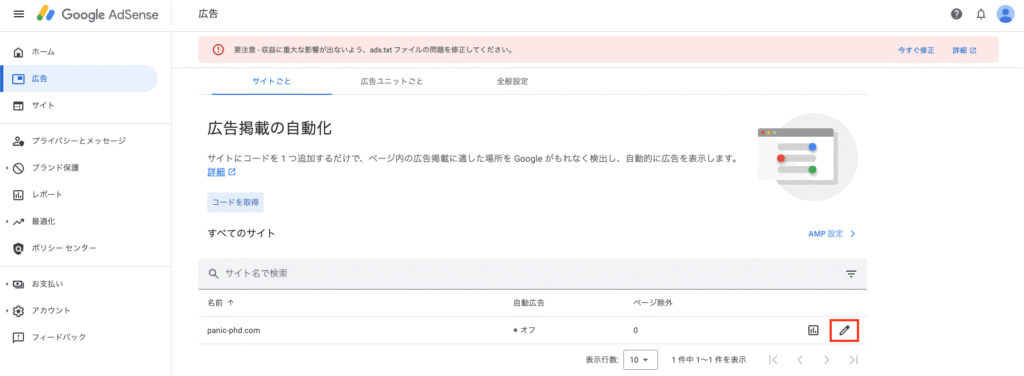Click the sort arrow beside 名前
The image size is (1024, 376).
click(231, 304)
